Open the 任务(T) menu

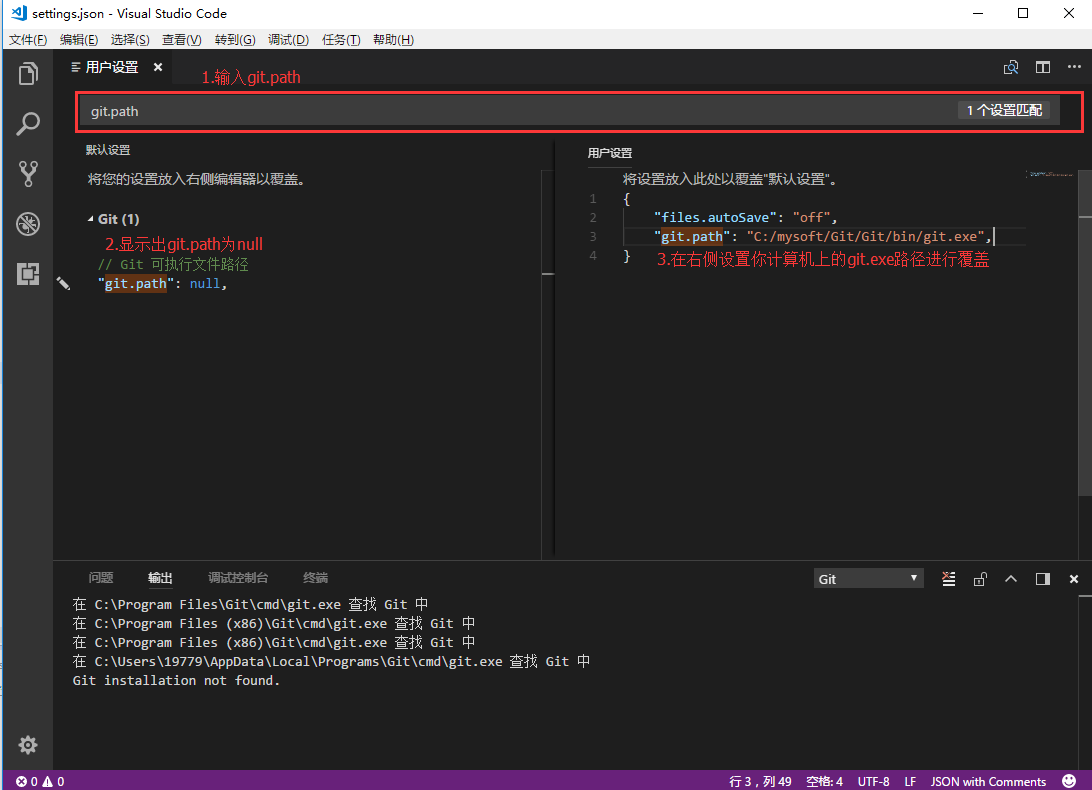[341, 40]
